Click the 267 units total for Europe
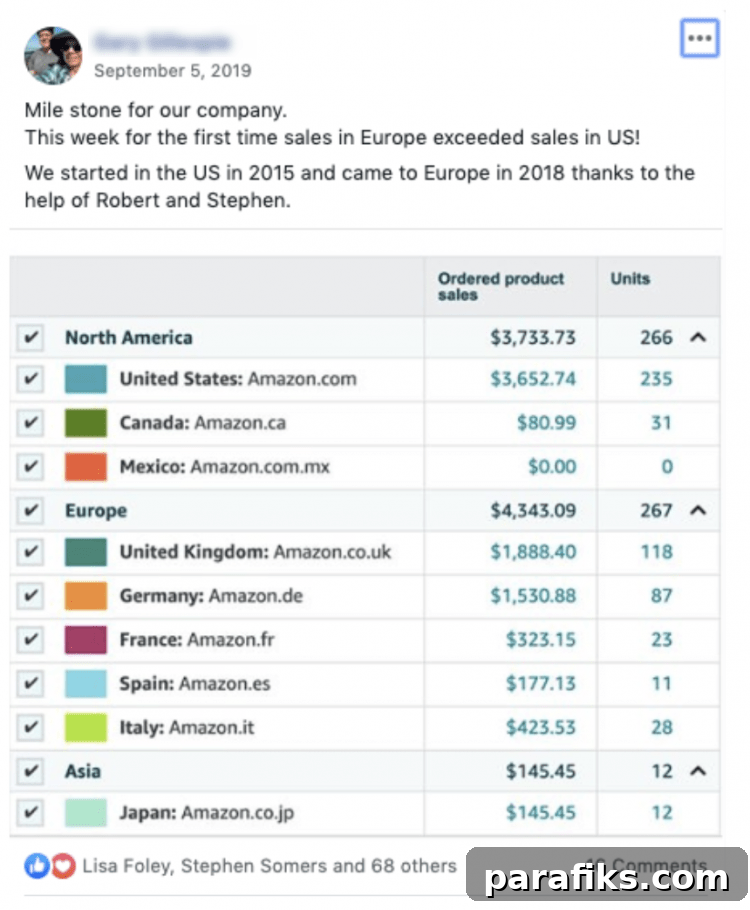Image resolution: width=750 pixels, height=910 pixels. click(x=656, y=511)
